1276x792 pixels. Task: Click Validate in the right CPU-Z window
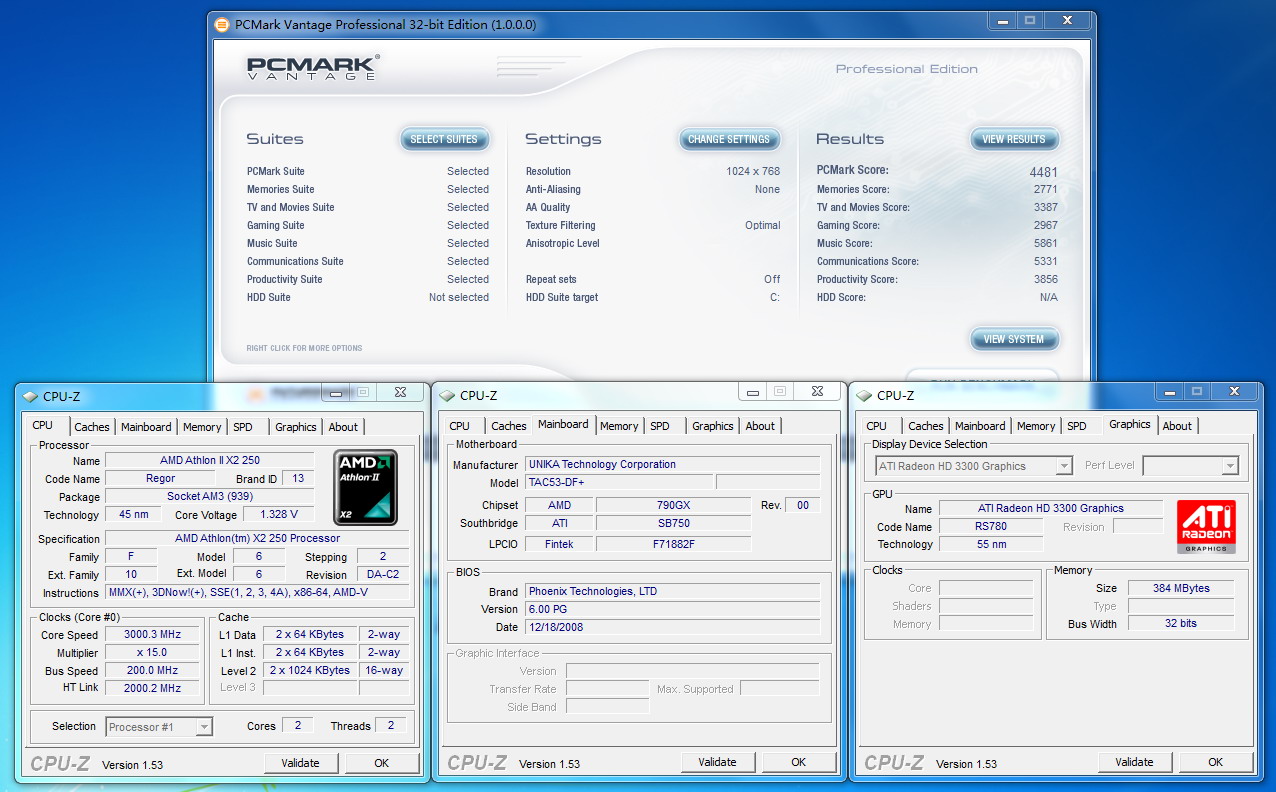(x=1134, y=762)
